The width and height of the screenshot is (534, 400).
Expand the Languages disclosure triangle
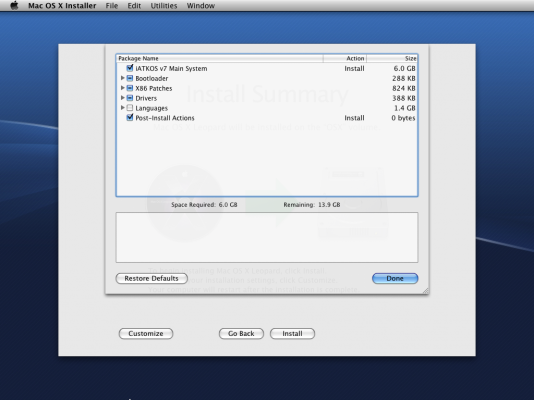pos(123,108)
